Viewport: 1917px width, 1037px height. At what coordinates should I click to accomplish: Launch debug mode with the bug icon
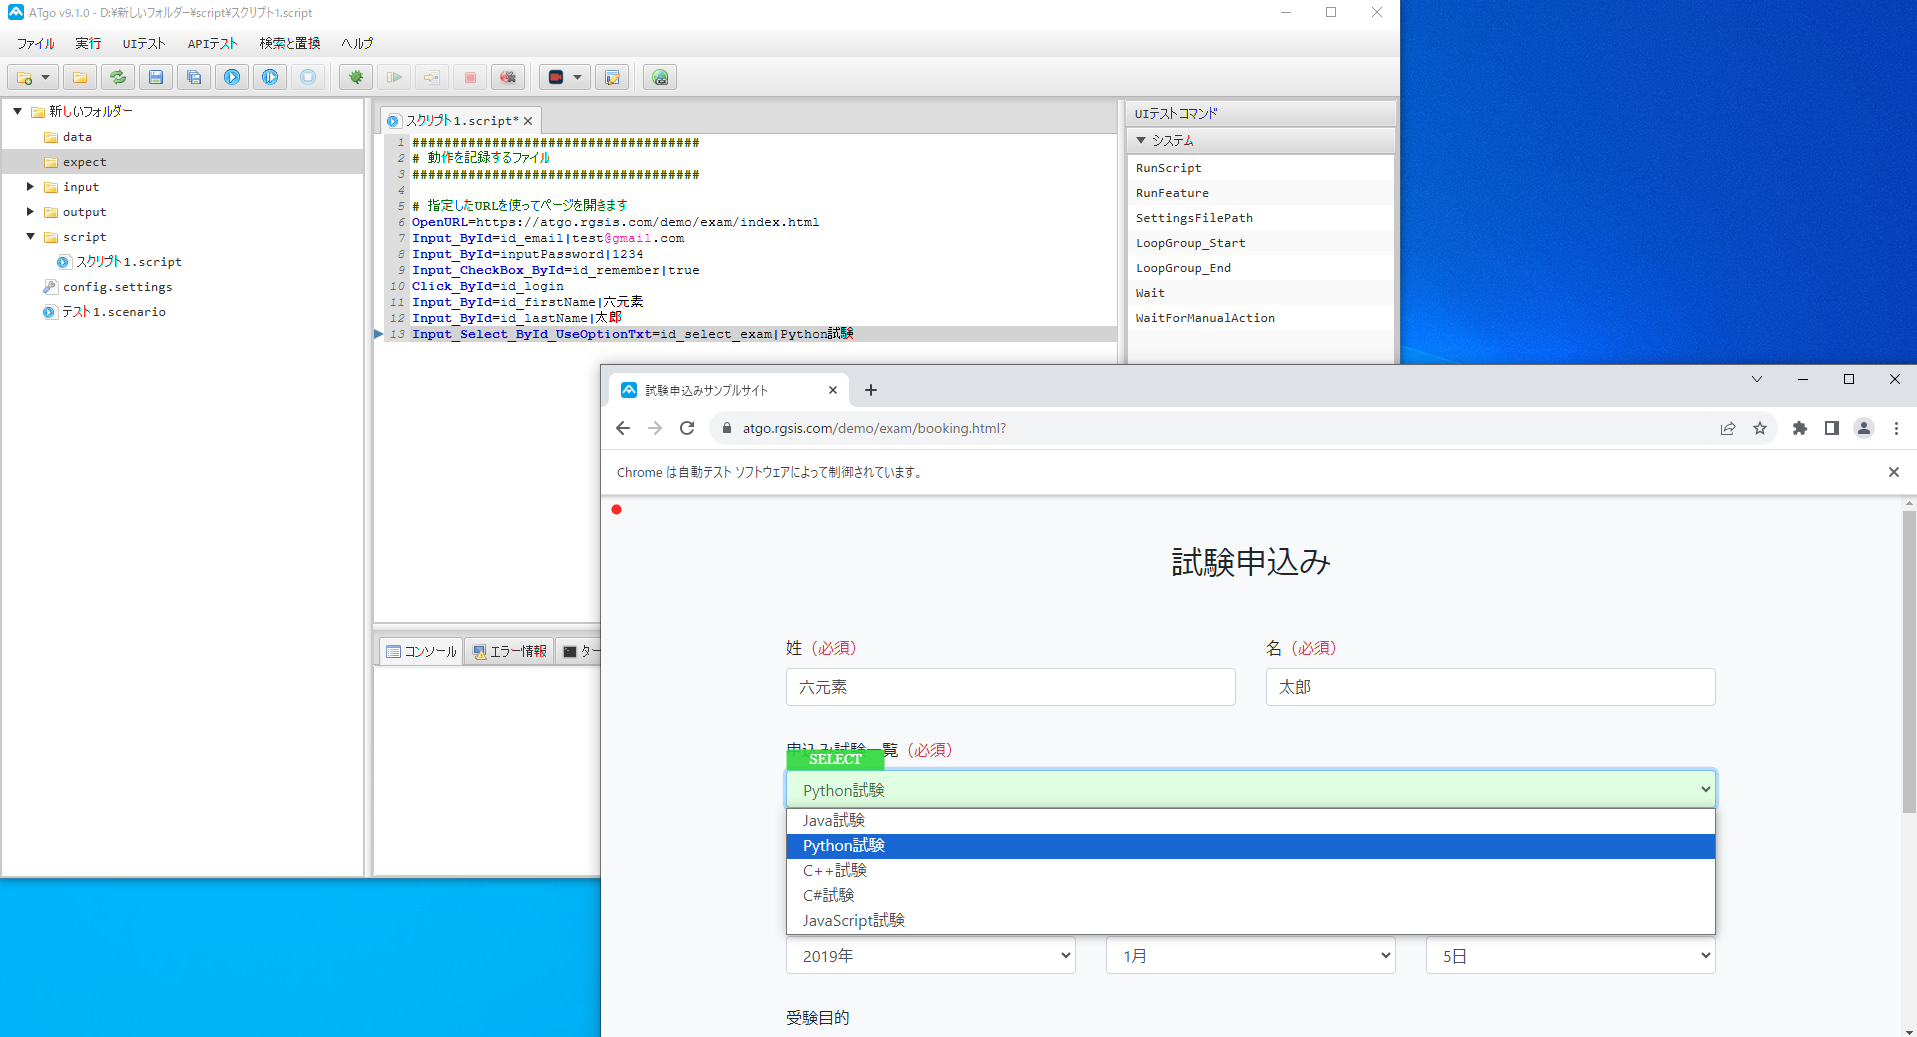tap(355, 77)
